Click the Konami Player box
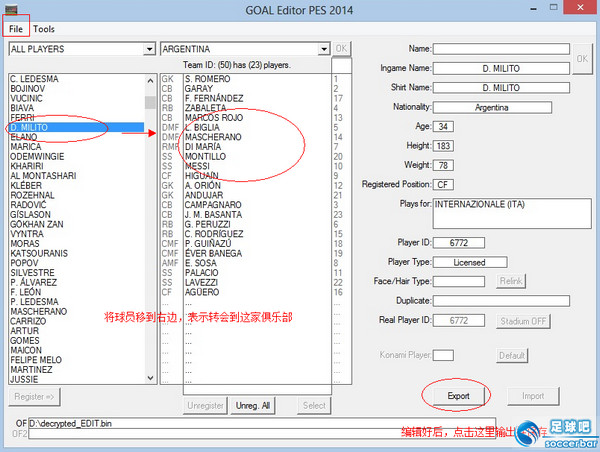 coord(443,355)
